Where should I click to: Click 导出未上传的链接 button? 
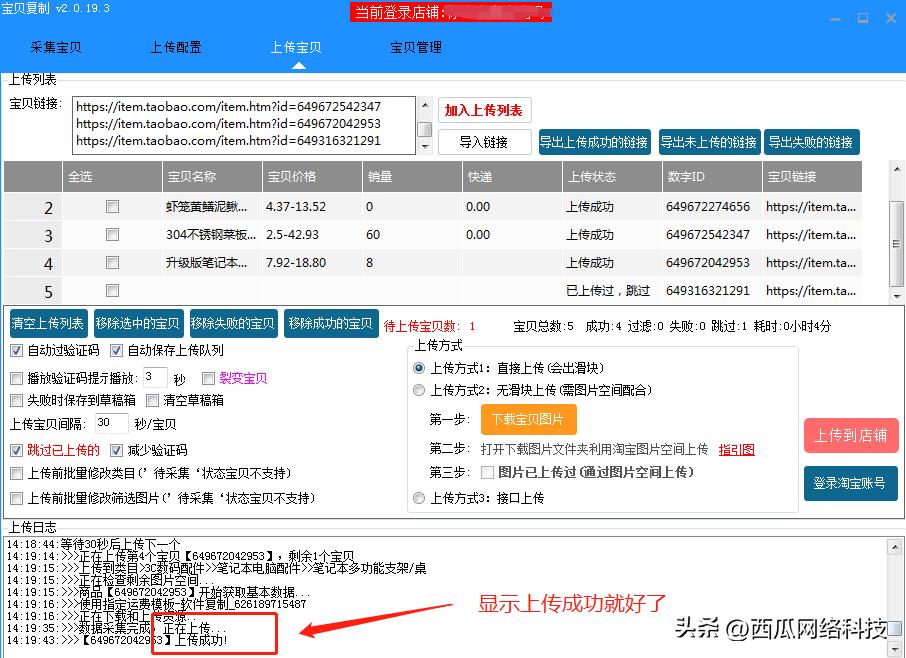[710, 142]
